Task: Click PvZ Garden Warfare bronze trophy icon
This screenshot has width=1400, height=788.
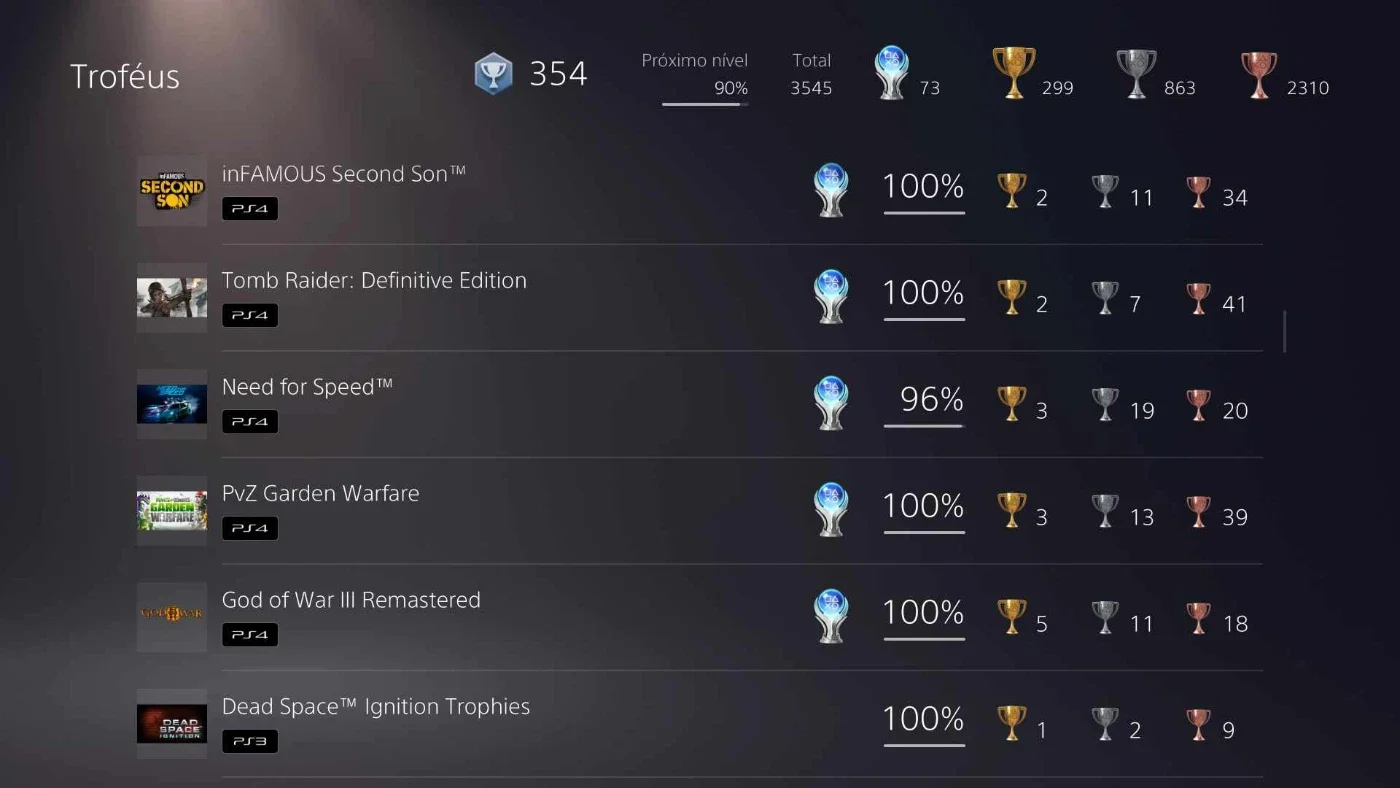Action: point(1198,510)
